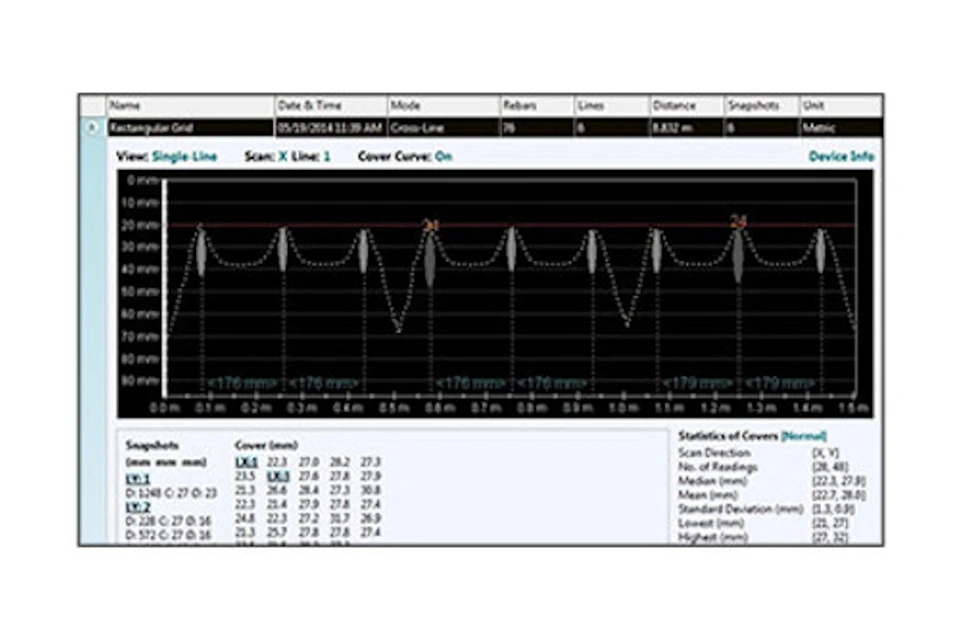Sort by the 'Lines' column header
960x639 pixels.
612,105
